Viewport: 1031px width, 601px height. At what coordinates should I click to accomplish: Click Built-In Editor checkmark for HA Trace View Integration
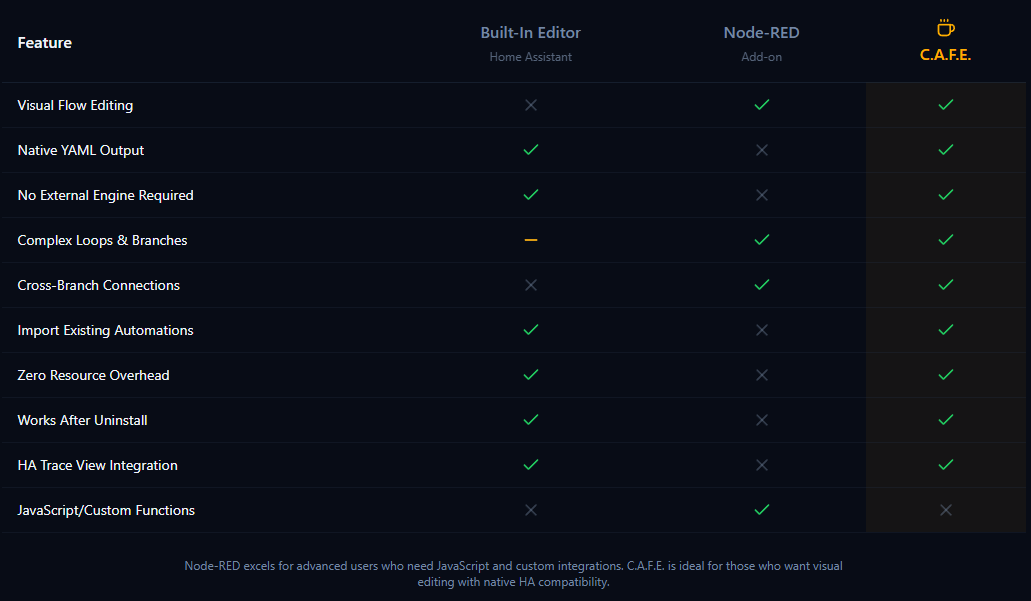click(531, 465)
